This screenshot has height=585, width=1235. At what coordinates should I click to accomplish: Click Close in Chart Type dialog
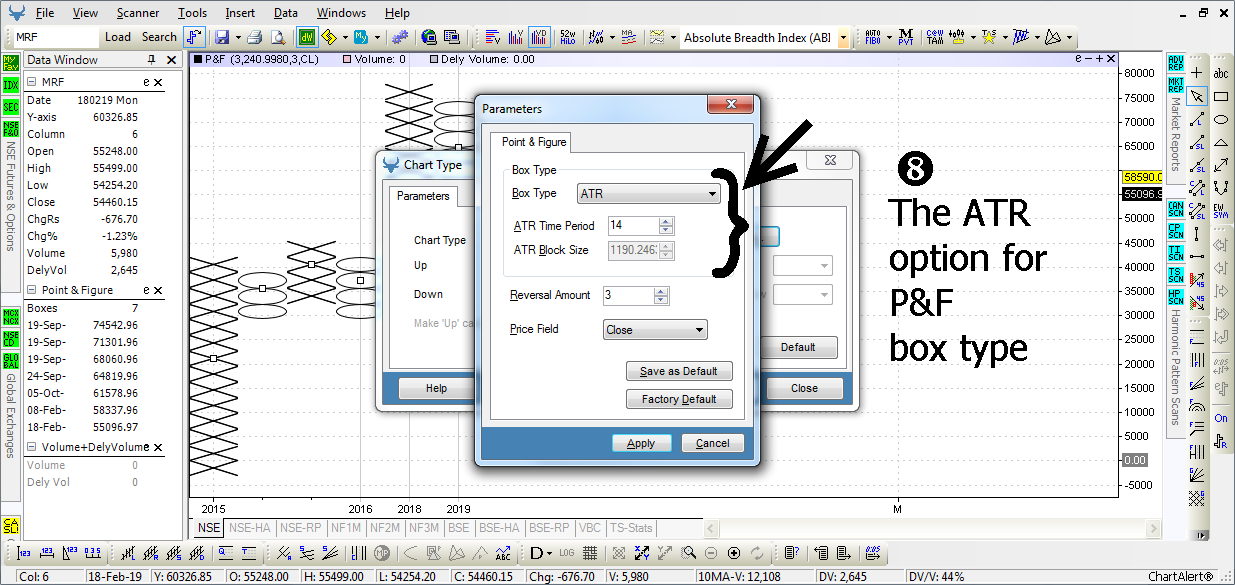pyautogui.click(x=804, y=388)
